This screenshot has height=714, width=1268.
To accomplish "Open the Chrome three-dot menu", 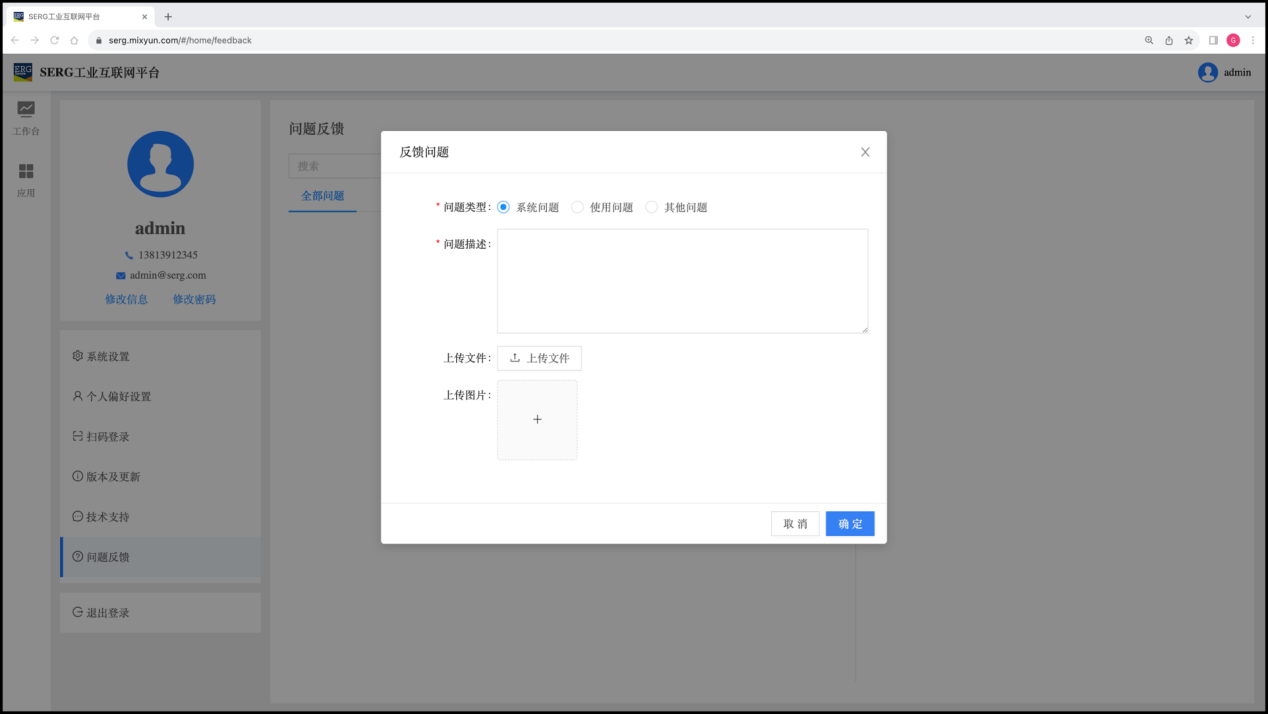I will click(x=1253, y=40).
